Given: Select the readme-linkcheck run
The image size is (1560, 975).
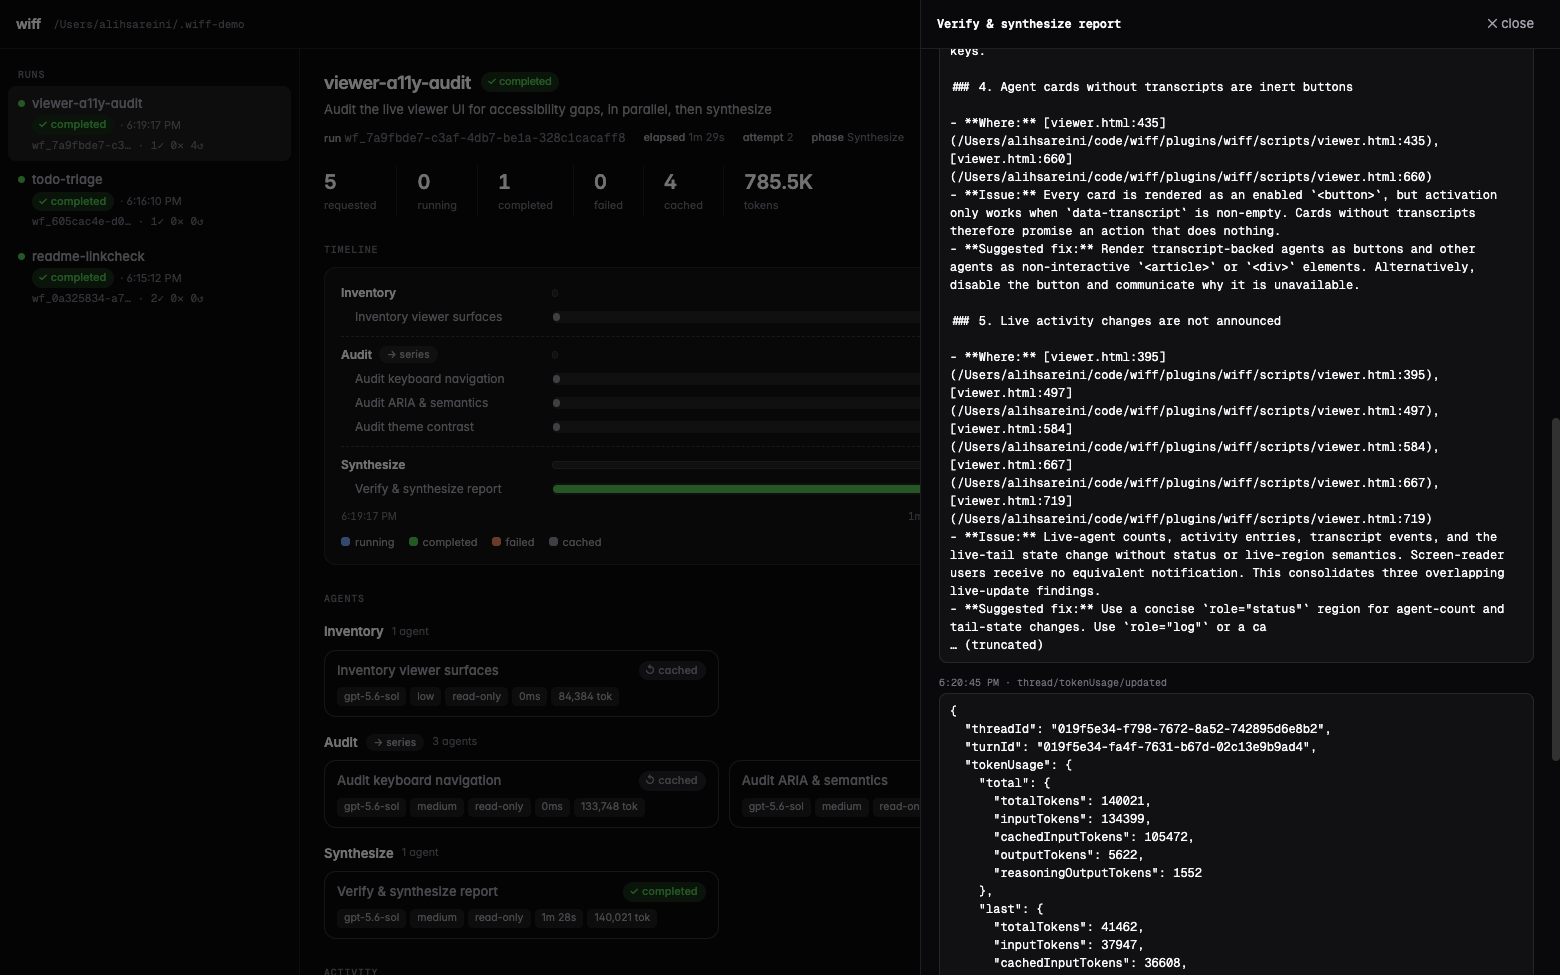Looking at the screenshot, I should [150, 276].
